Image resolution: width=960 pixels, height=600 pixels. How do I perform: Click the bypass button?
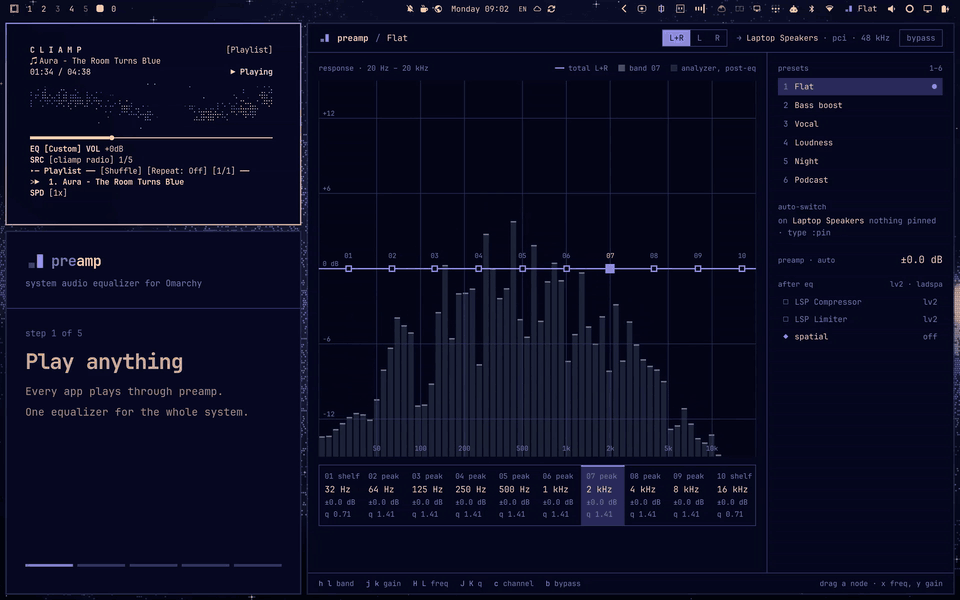[920, 38]
